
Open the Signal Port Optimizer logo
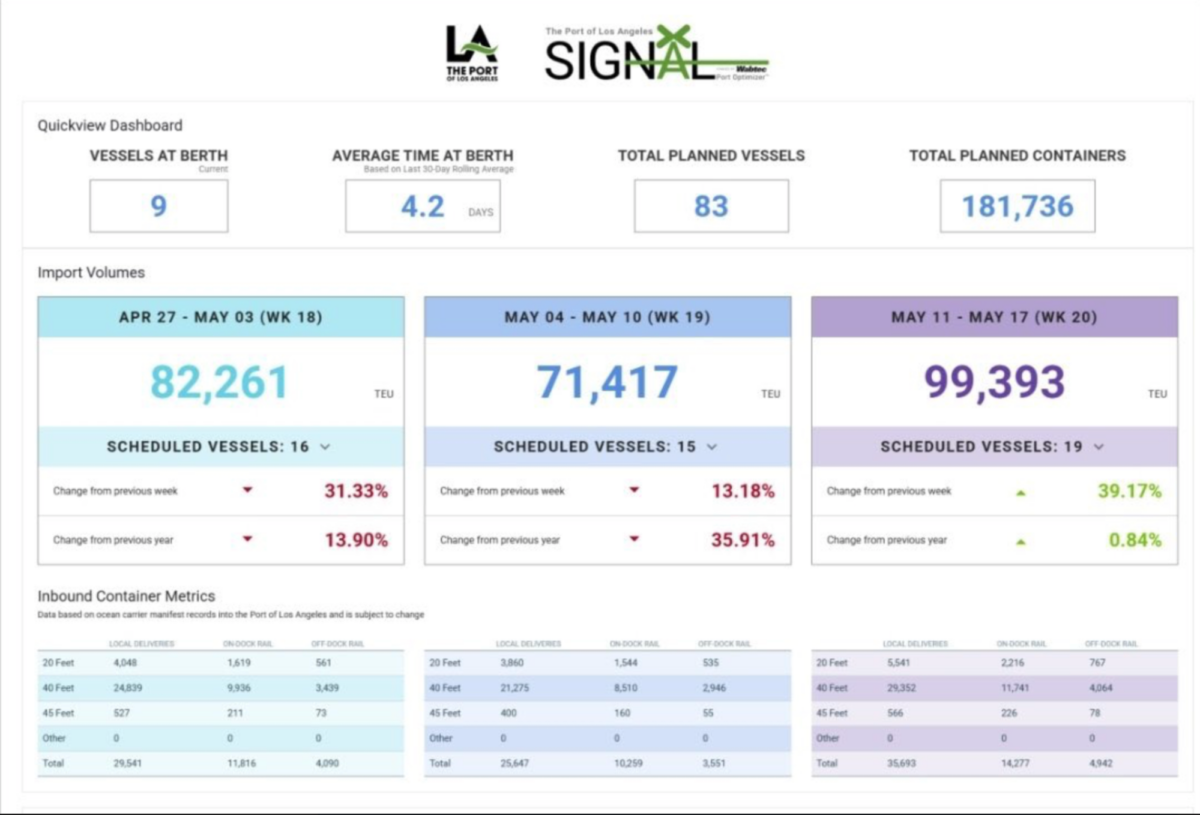(657, 54)
